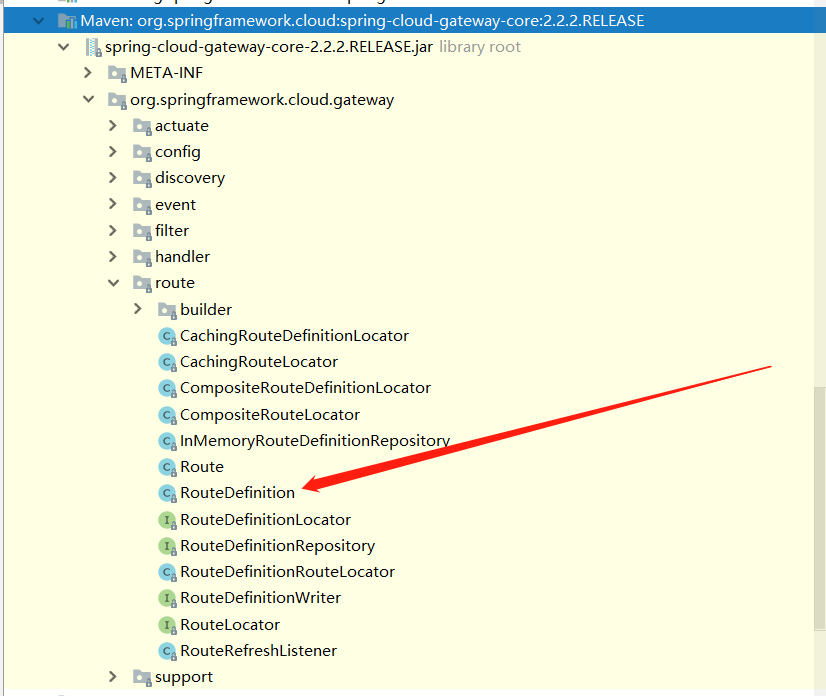
Task: Click the support package folder icon
Action: click(142, 677)
